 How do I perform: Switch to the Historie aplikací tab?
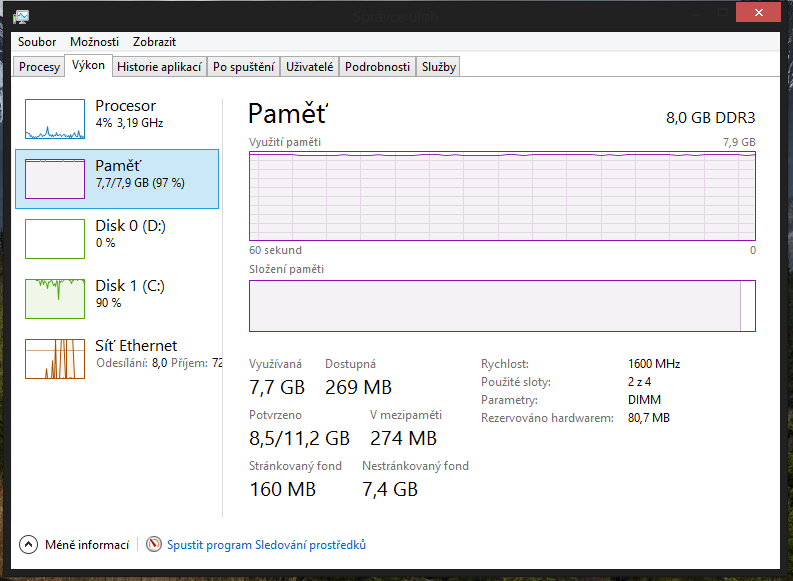tap(160, 67)
